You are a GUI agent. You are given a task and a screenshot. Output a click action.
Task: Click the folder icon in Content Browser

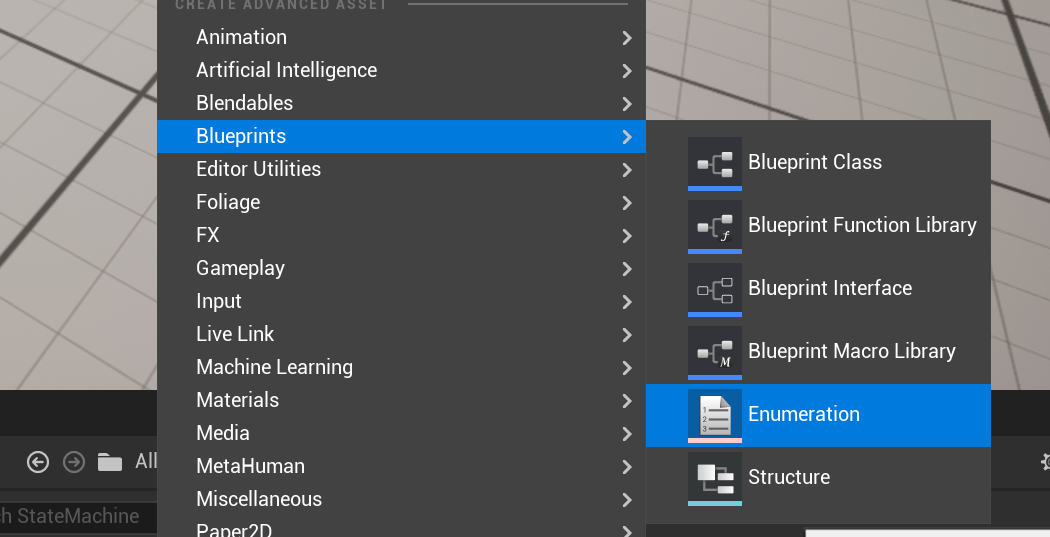pyautogui.click(x=109, y=462)
